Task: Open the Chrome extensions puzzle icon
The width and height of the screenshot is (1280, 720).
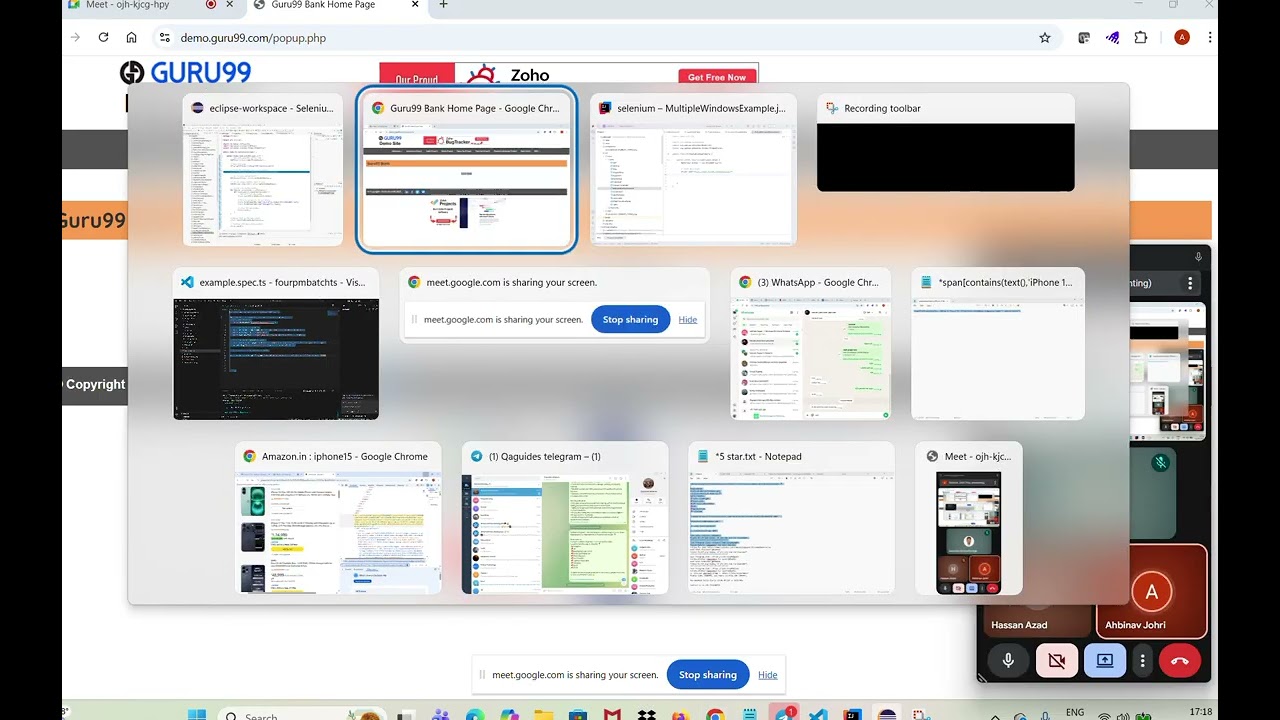Action: 1141,37
